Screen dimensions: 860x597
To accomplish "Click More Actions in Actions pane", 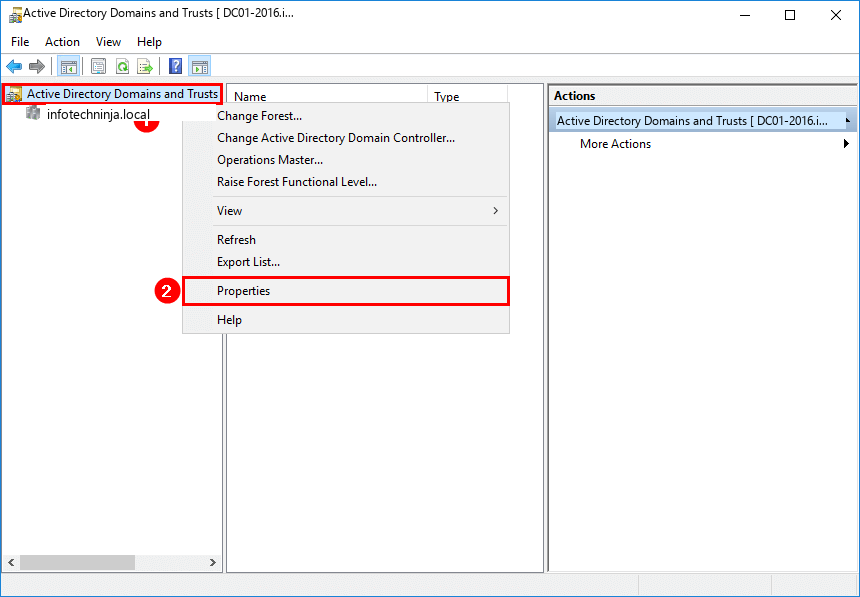I will click(615, 144).
